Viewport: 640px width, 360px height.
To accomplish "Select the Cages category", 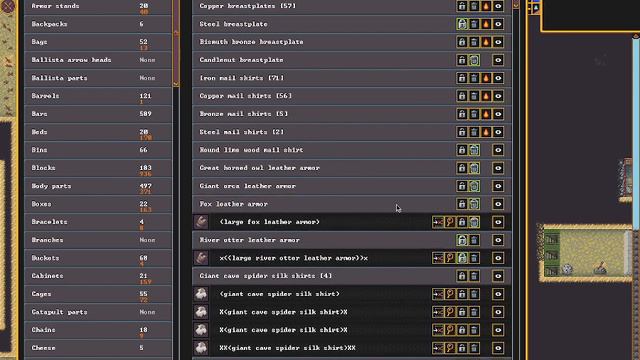I will (x=98, y=294).
